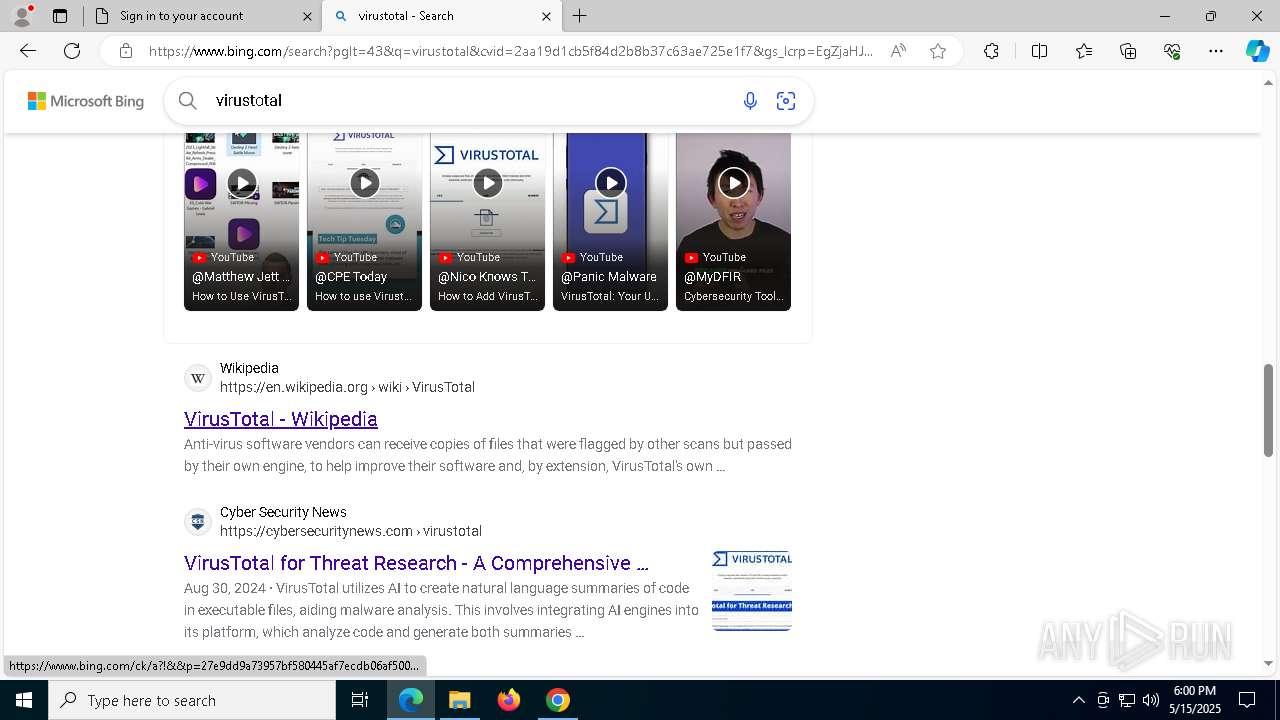Play the @MyDFIR video
The image size is (1280, 720).
click(x=733, y=183)
